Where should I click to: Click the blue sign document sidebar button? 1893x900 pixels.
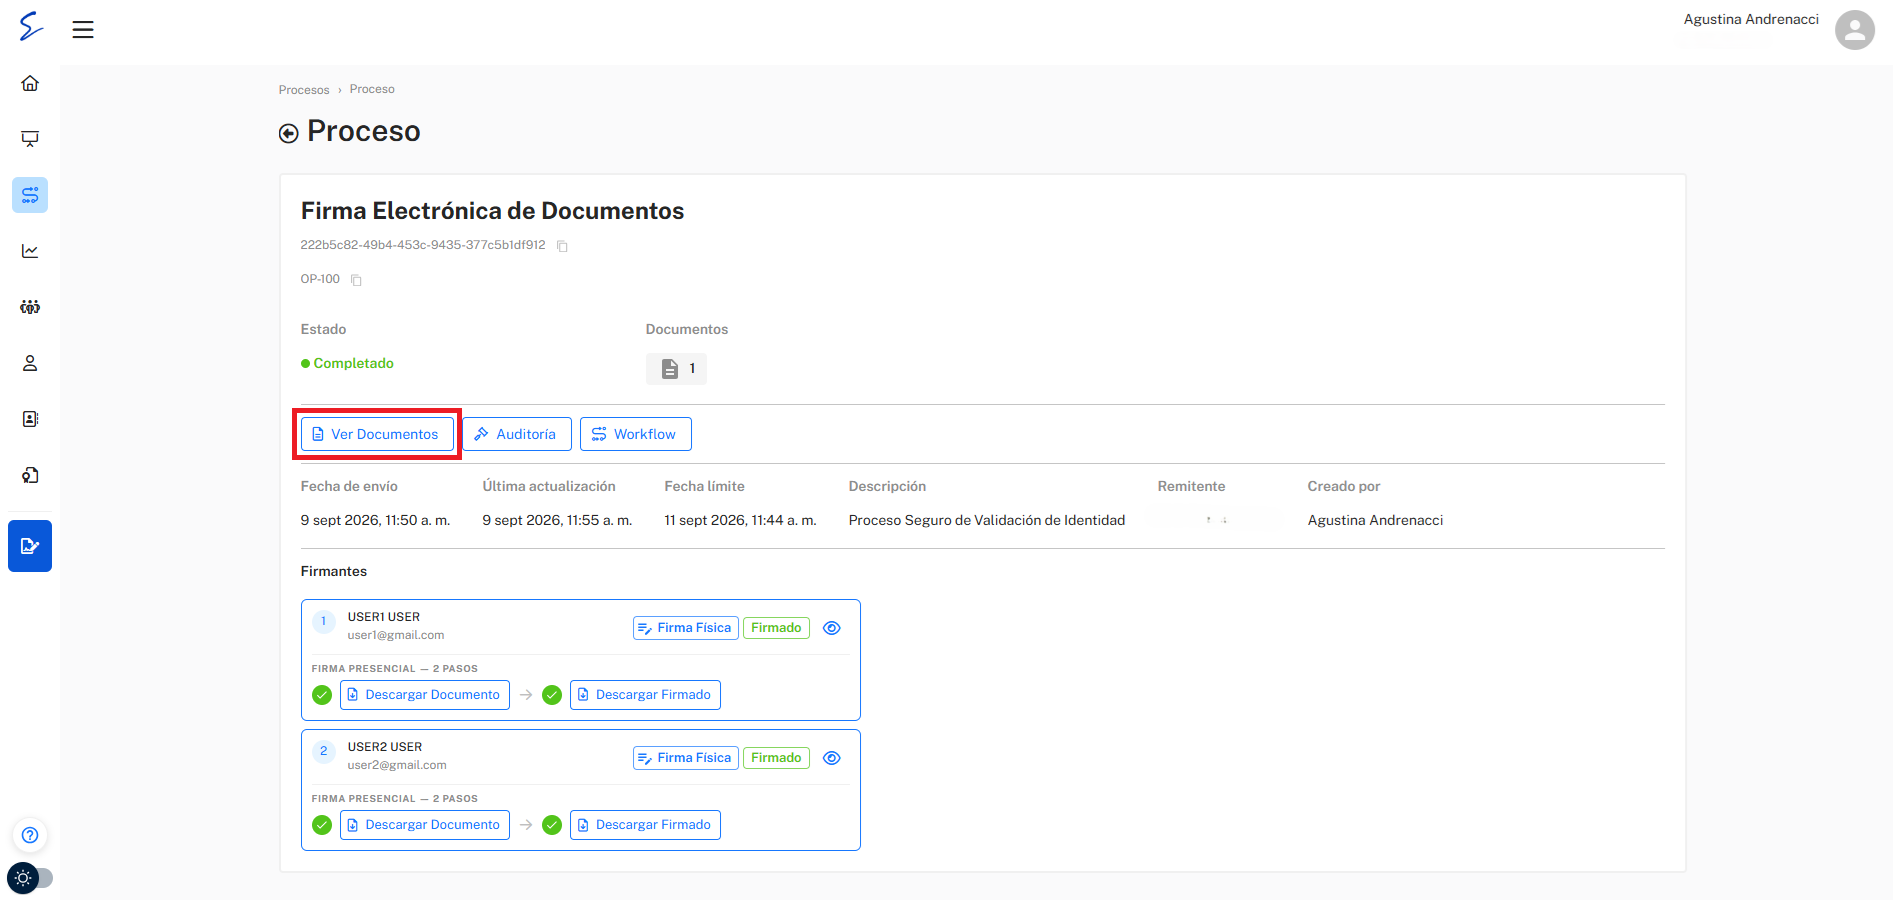(x=30, y=546)
